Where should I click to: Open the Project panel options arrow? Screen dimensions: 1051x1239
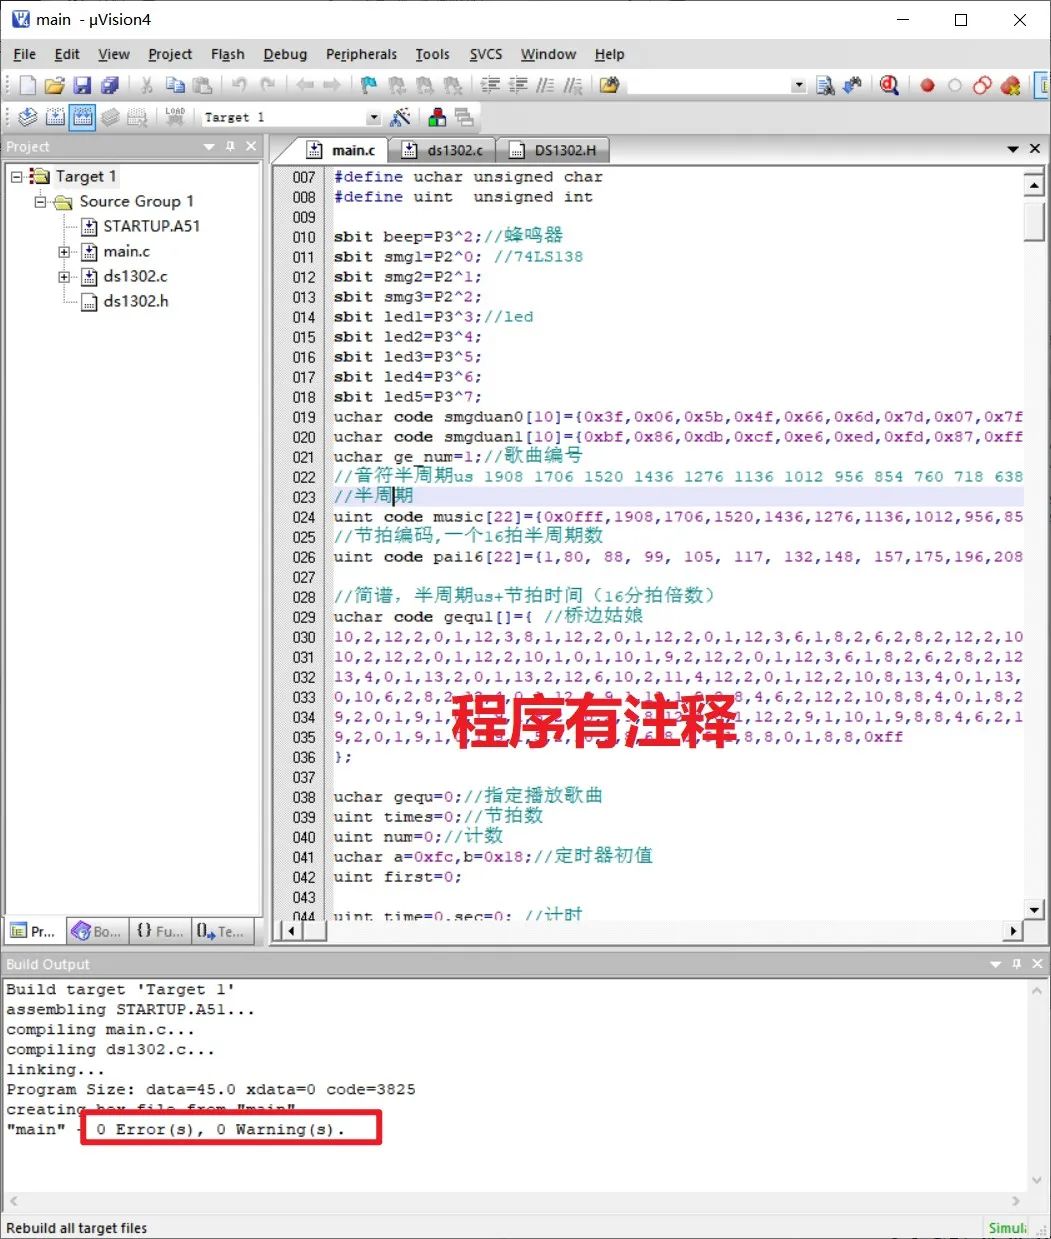coord(209,147)
